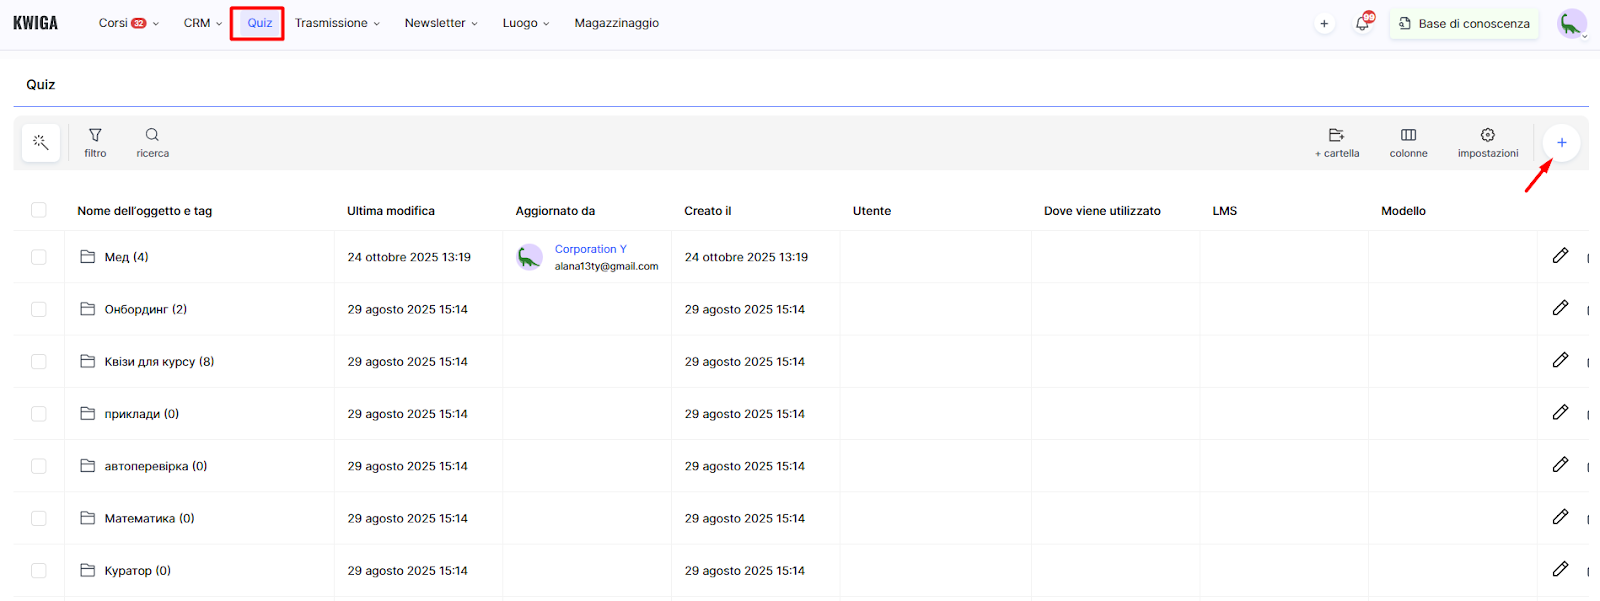Open the Квізи для курсу folder

tap(158, 362)
